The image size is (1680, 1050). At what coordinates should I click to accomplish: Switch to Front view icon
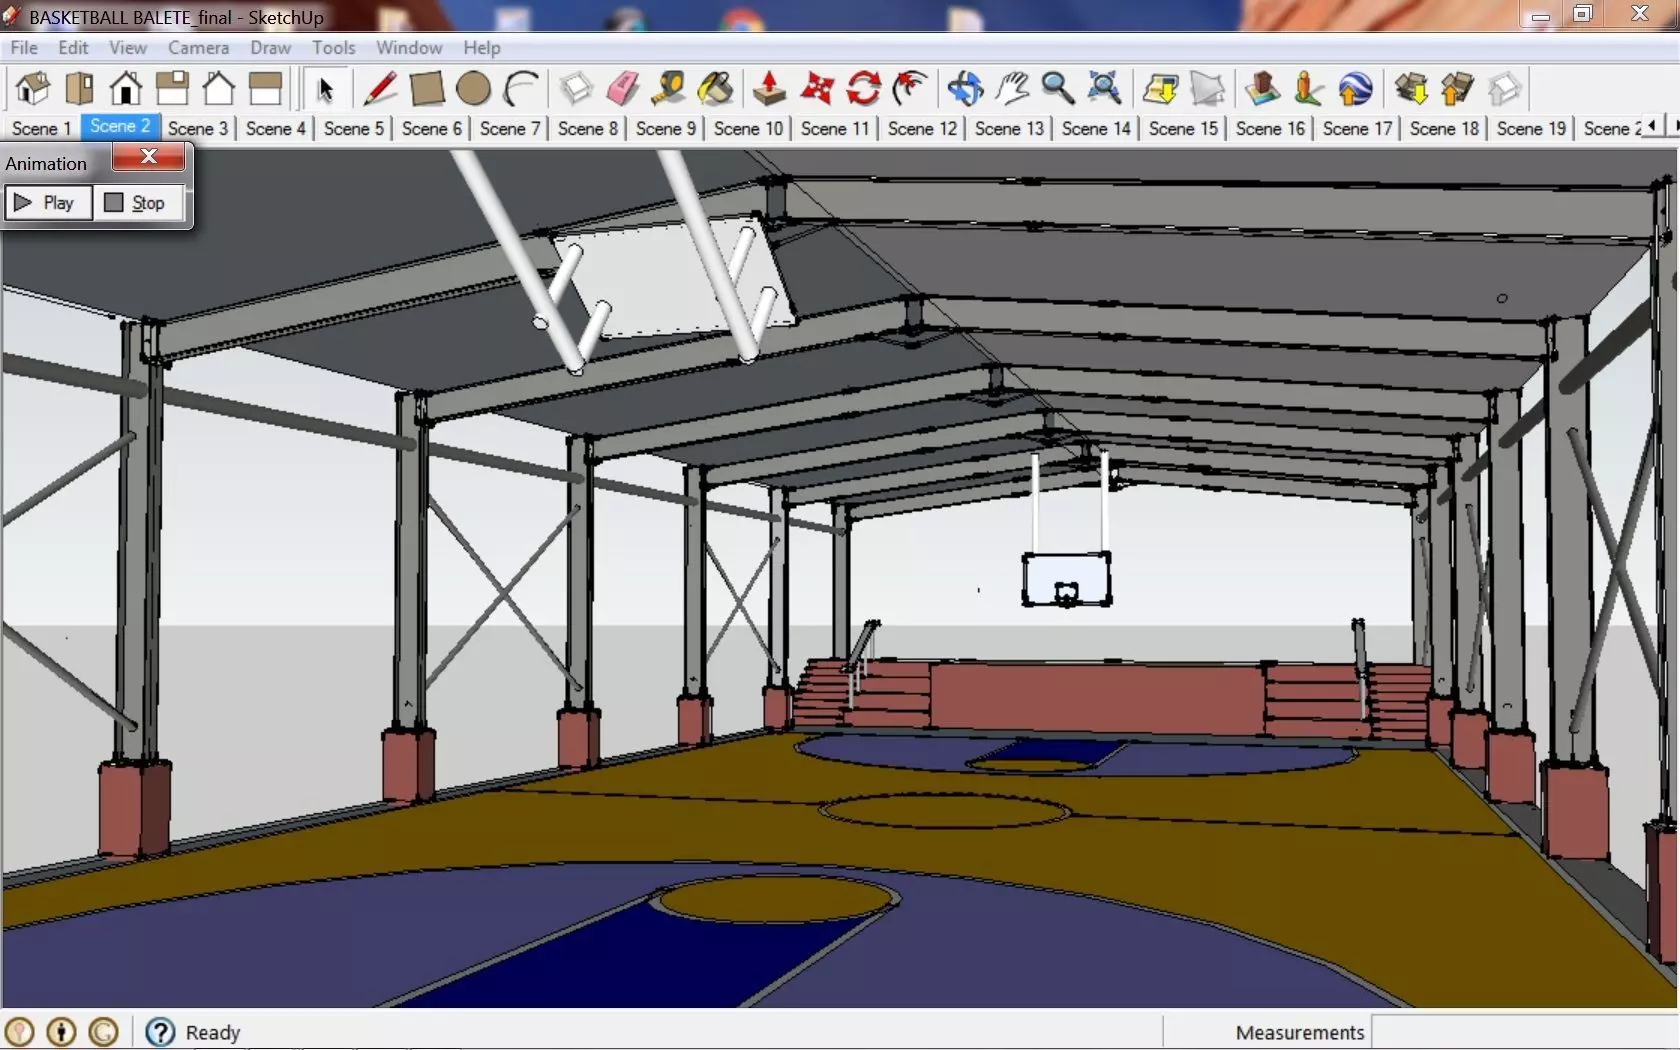(126, 89)
